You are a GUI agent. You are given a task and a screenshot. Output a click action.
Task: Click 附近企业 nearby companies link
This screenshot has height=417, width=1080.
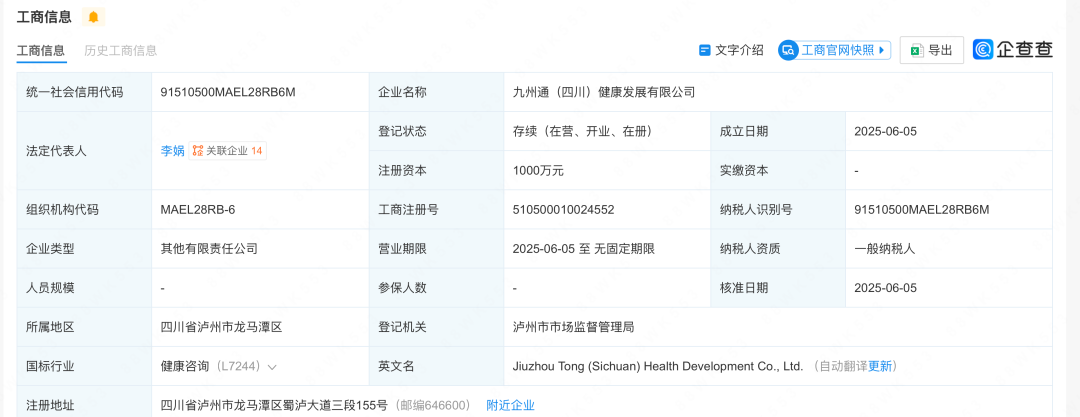(x=510, y=405)
